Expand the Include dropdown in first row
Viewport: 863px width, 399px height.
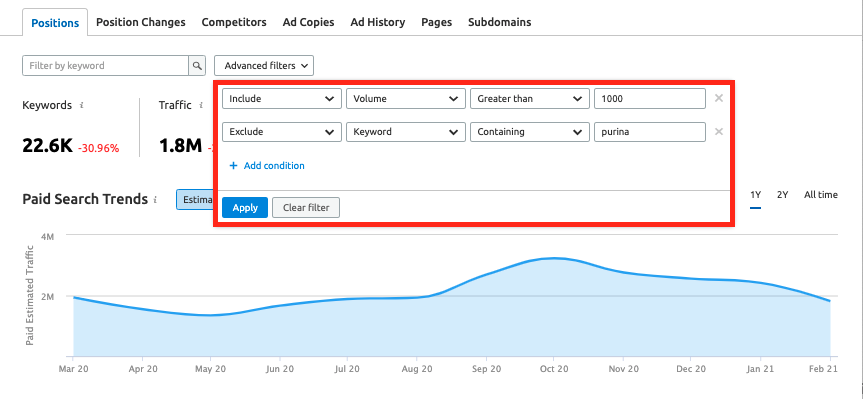282,99
